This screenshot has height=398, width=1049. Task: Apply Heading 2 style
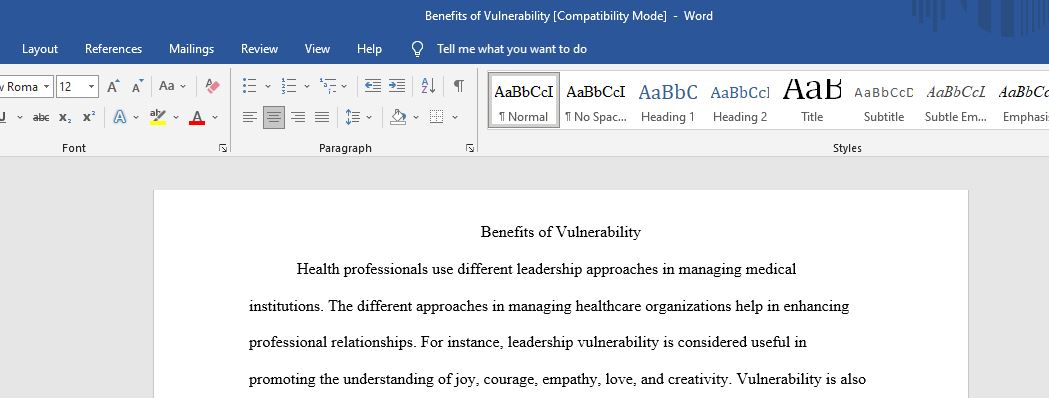coord(740,100)
